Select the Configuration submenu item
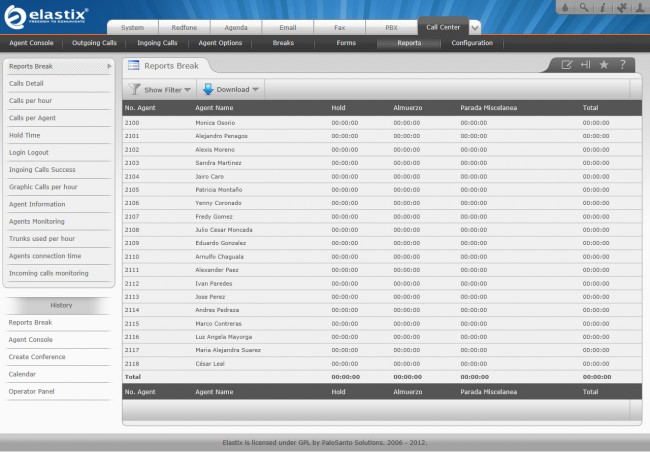The height and width of the screenshot is (452, 650). coord(471,43)
